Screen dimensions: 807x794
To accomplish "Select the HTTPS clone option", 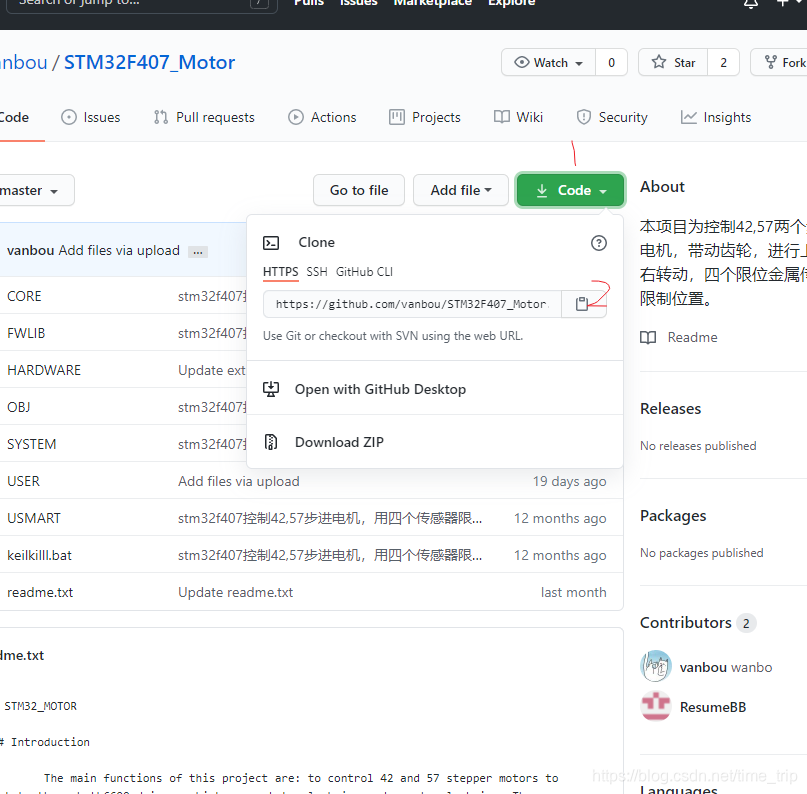I will pos(280,272).
